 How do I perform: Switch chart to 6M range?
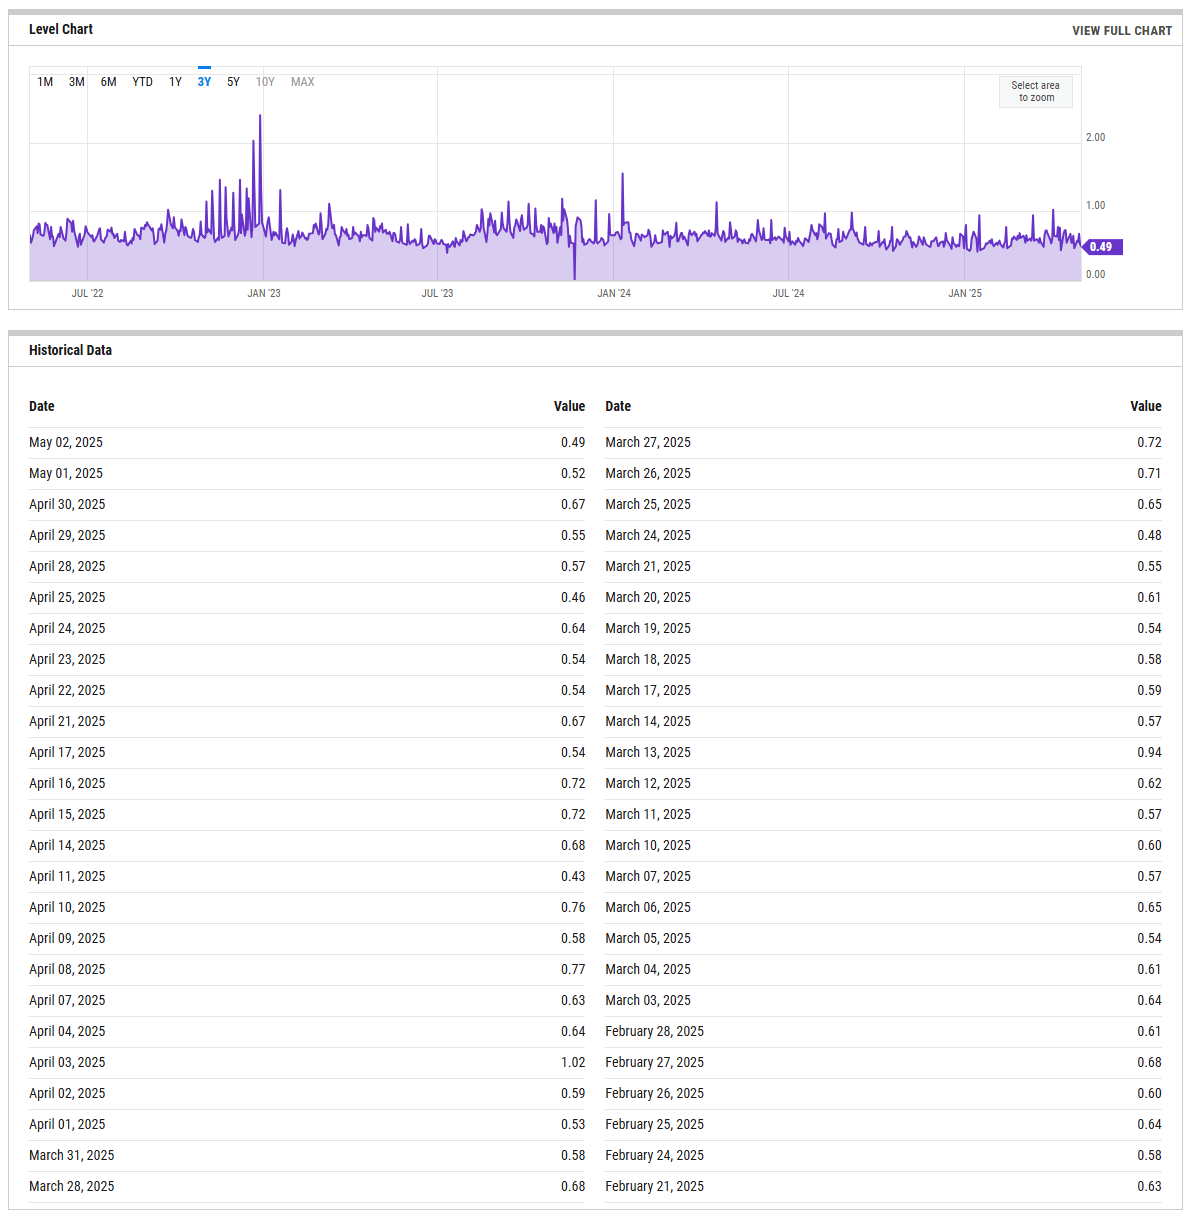108,82
